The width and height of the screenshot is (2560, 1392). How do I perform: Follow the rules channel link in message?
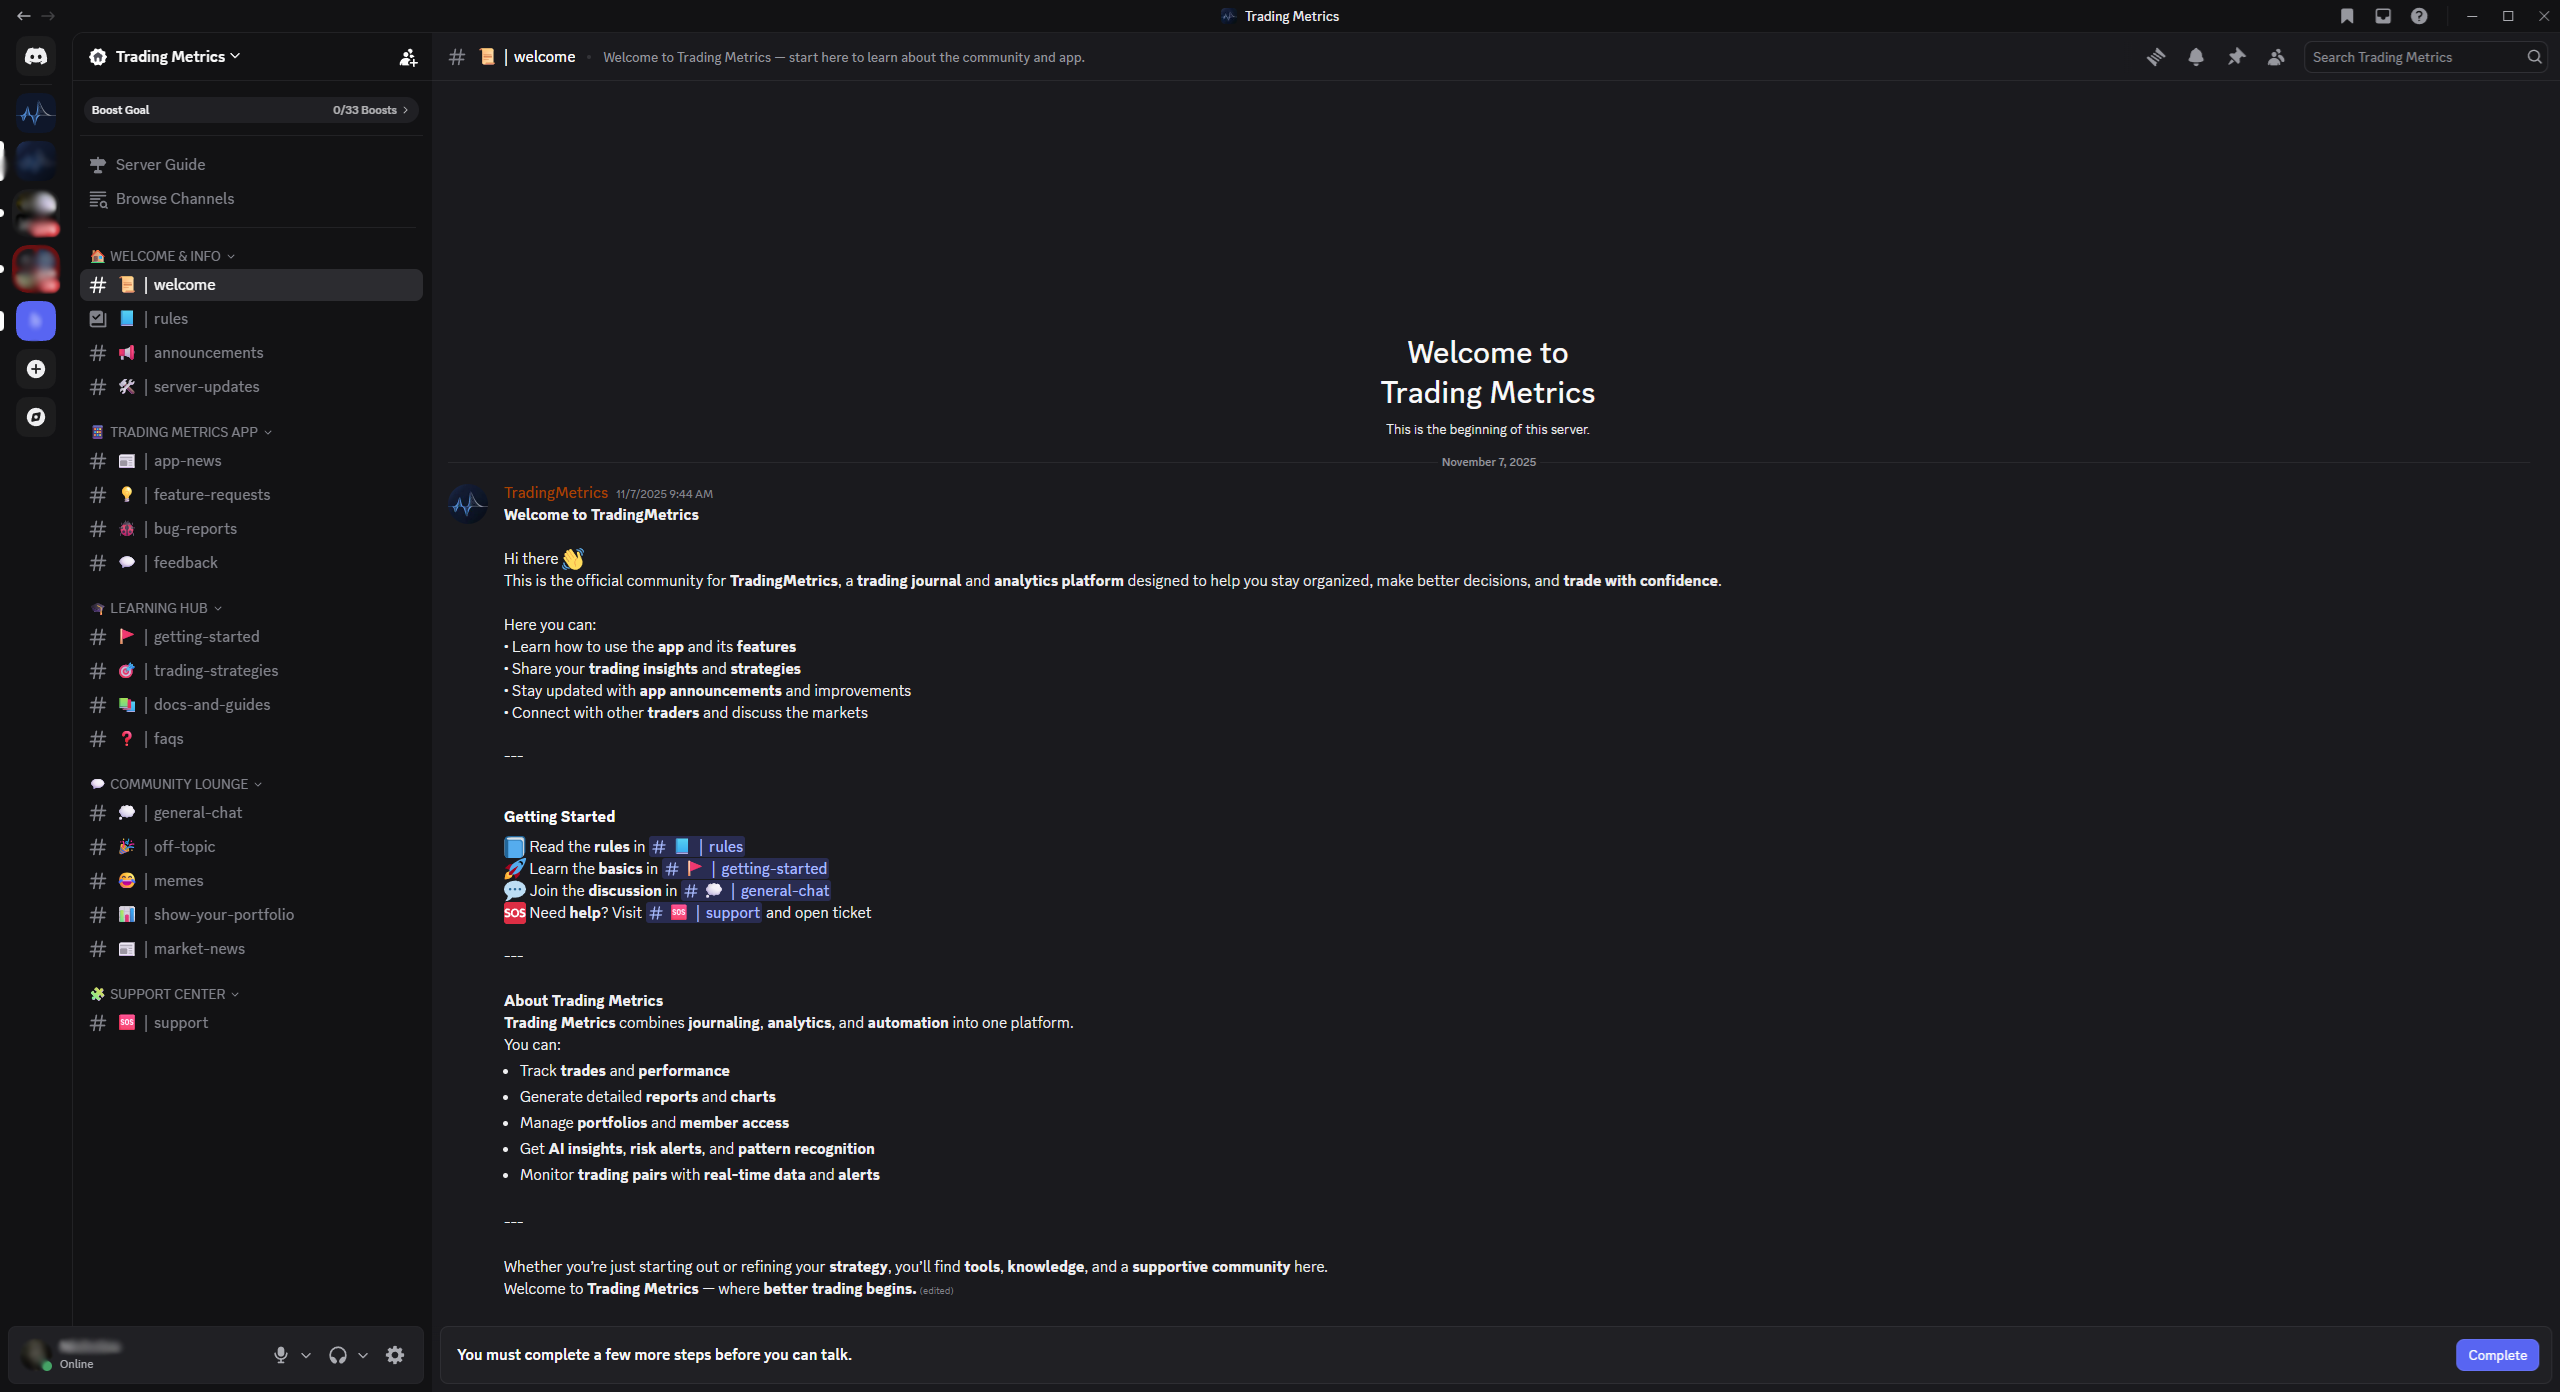click(697, 847)
